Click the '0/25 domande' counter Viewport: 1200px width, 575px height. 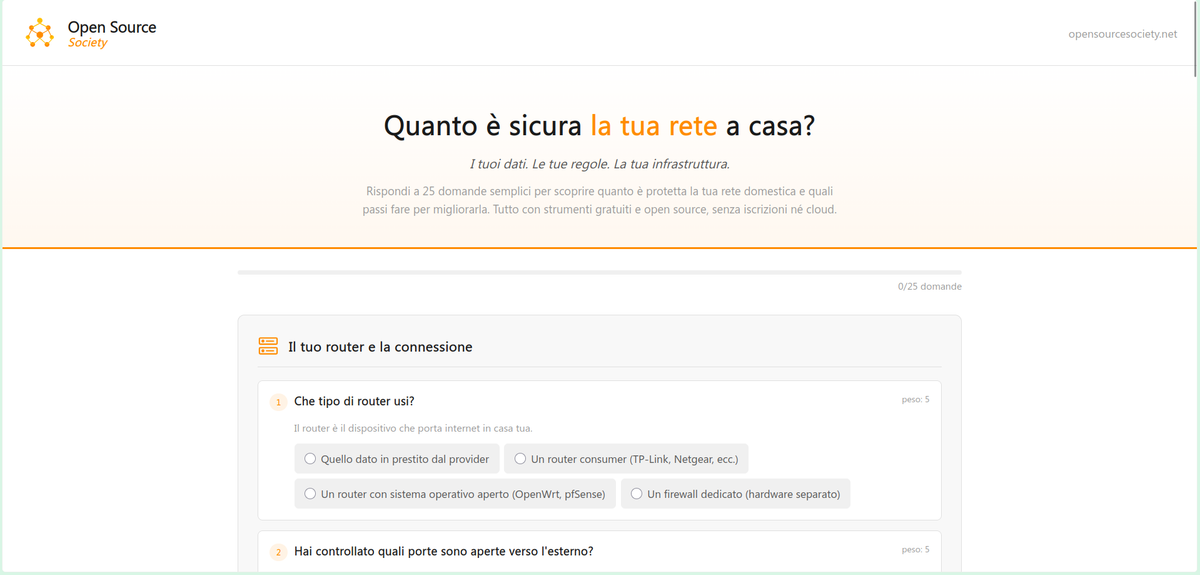(x=930, y=287)
